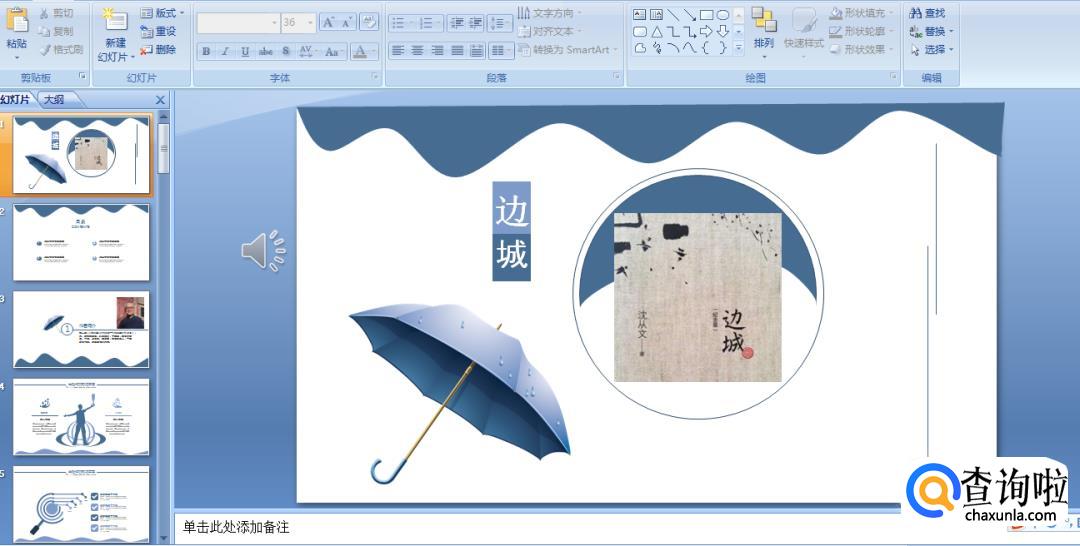Increase font size with the large A icon
Screen dimensions: 1080x546
point(329,23)
